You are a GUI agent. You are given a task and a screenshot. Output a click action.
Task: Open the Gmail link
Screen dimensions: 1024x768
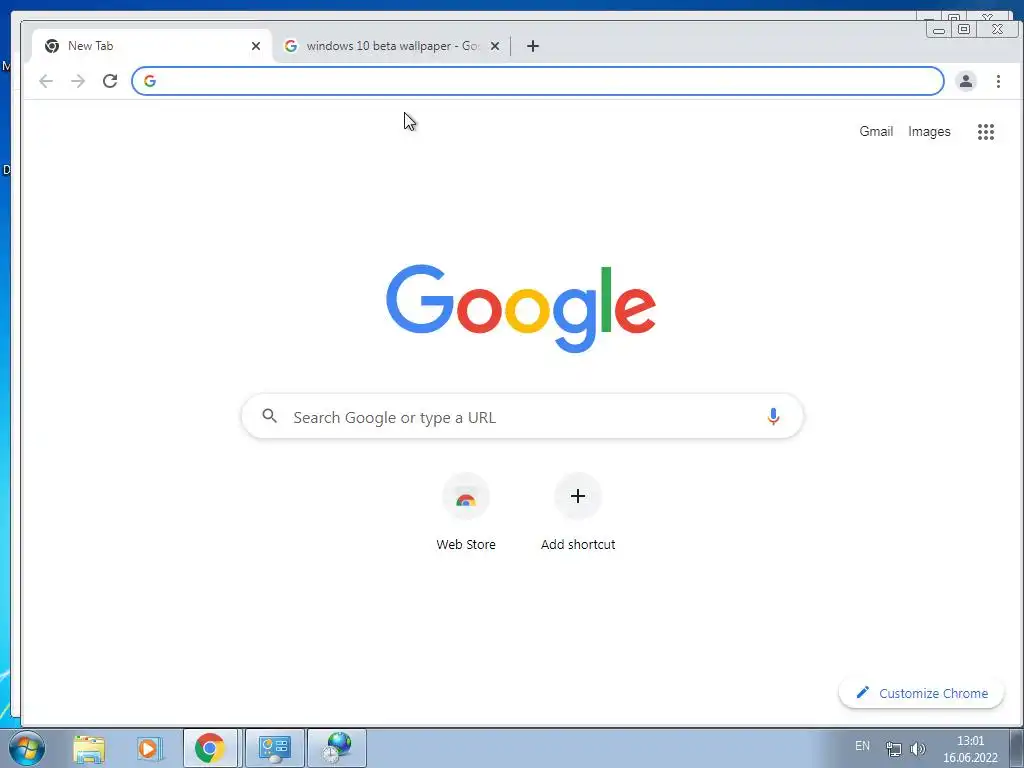coord(876,131)
